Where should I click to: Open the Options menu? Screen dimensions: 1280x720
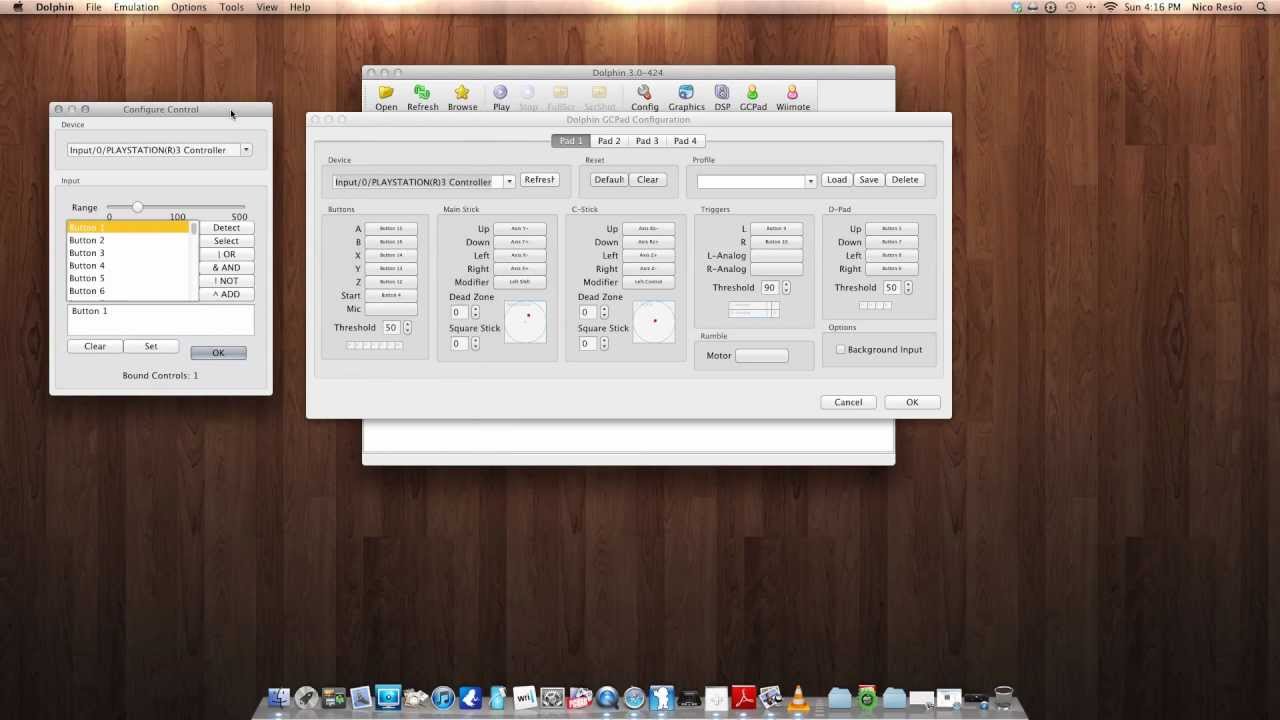(x=188, y=7)
